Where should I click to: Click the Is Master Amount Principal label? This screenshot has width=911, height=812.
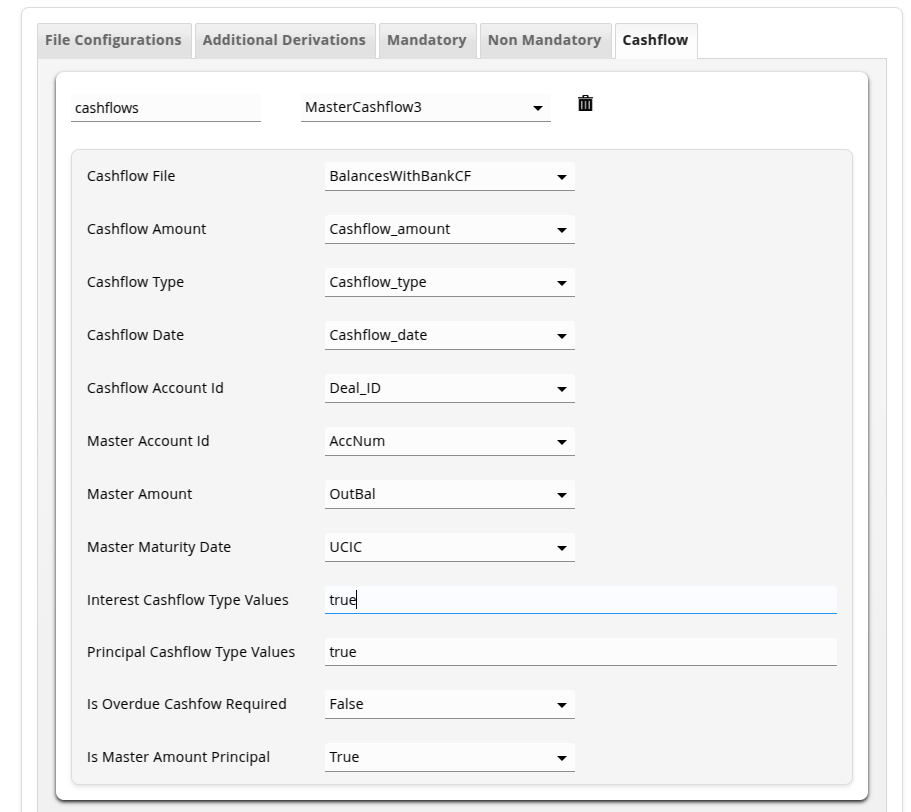(178, 757)
